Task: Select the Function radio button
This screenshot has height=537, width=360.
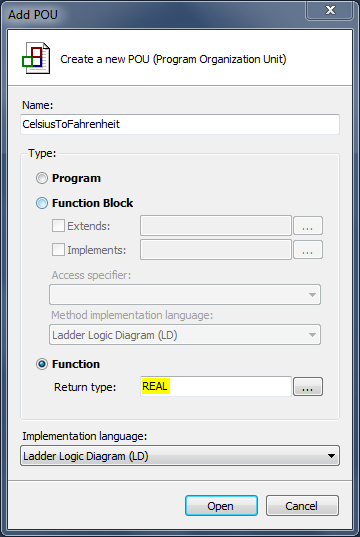Action: tap(42, 364)
